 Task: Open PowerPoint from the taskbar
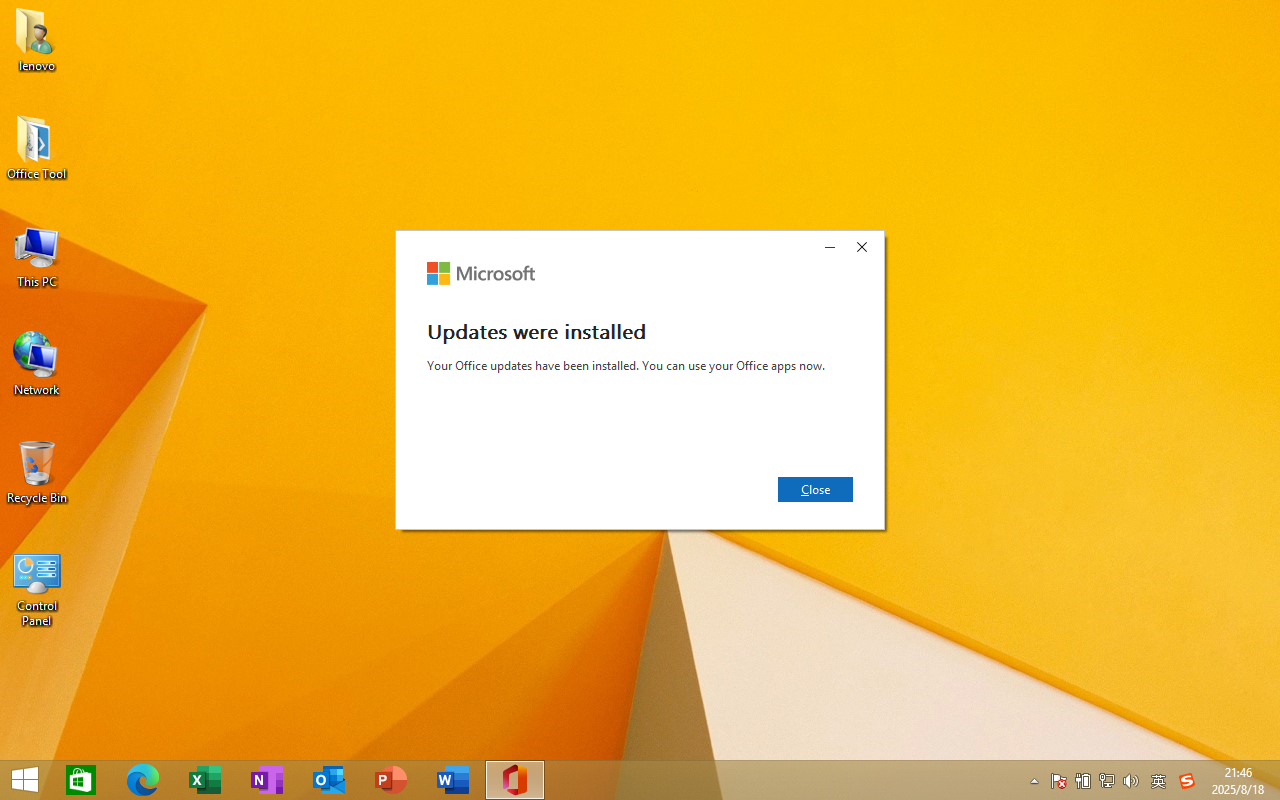[x=391, y=780]
